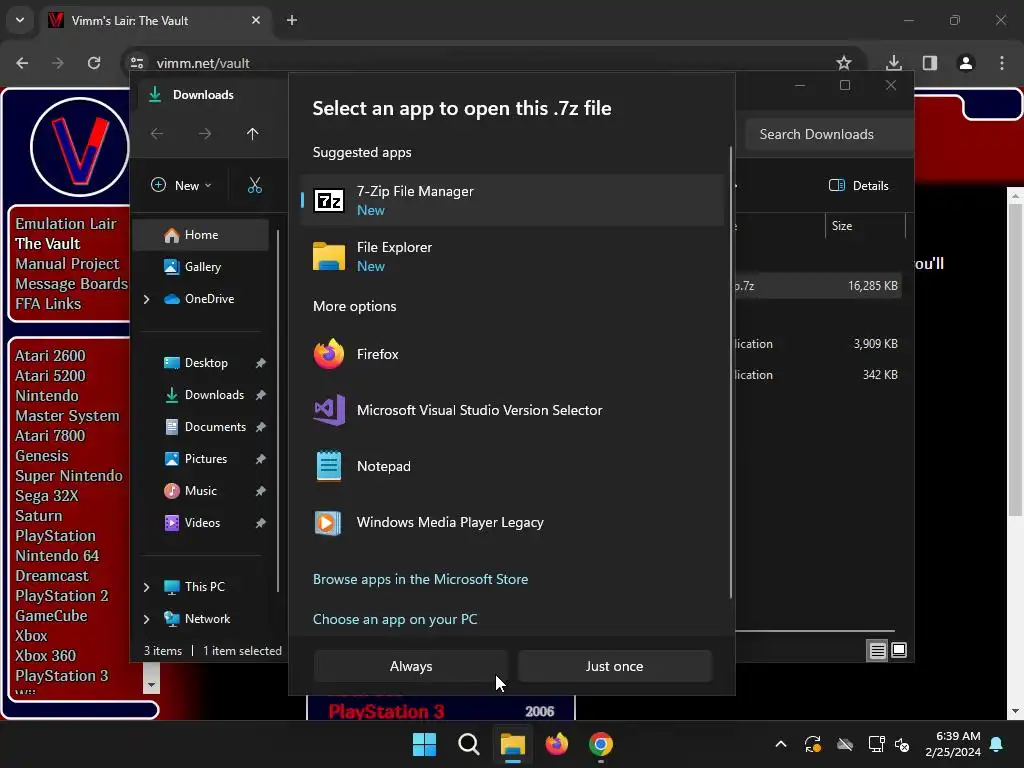Open Windows Start menu
Viewport: 1024px width, 768px height.
pyautogui.click(x=424, y=744)
